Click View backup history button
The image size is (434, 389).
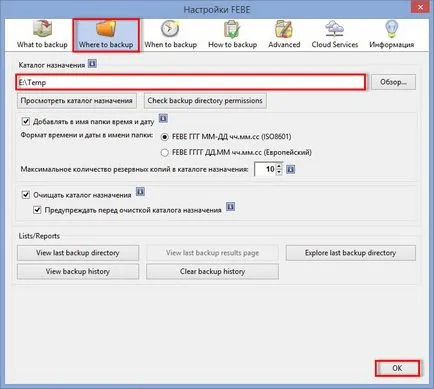pos(78,272)
